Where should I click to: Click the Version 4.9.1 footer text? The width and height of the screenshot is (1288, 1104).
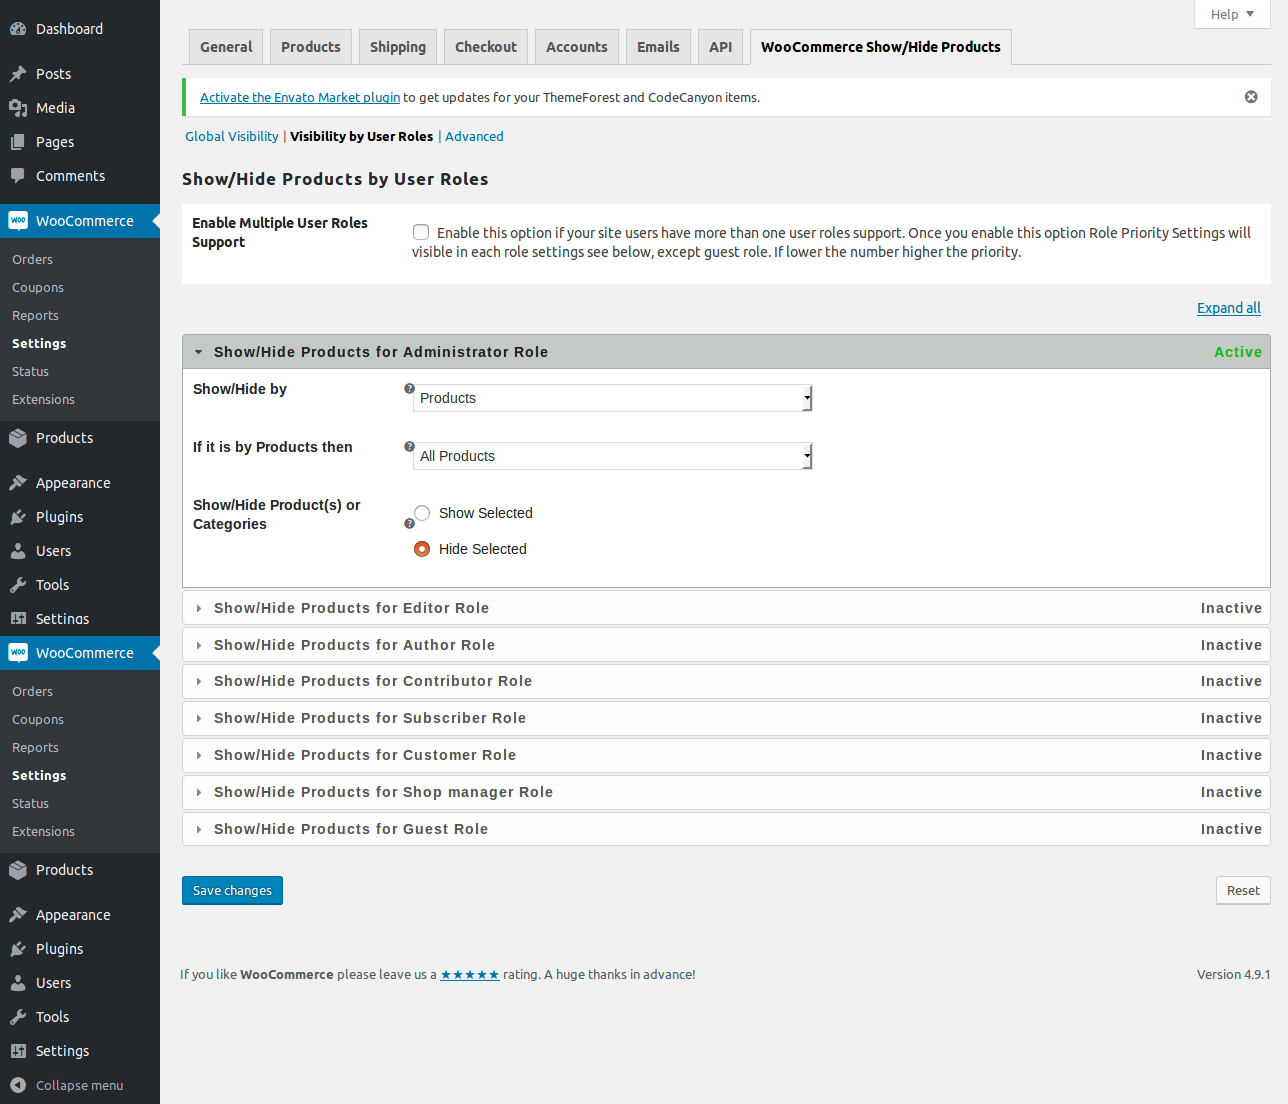point(1234,974)
